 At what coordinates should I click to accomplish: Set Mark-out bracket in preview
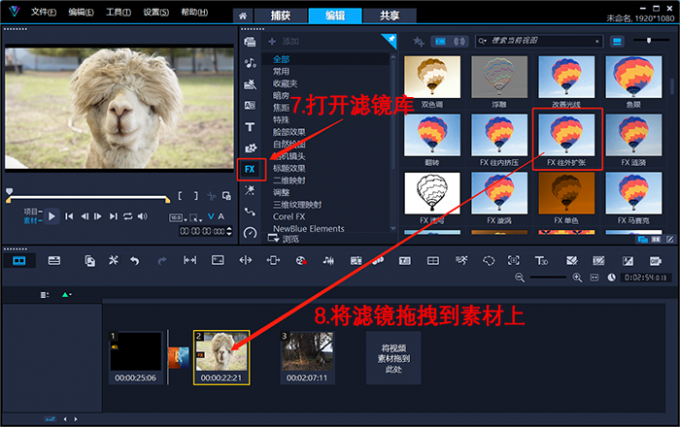click(196, 196)
